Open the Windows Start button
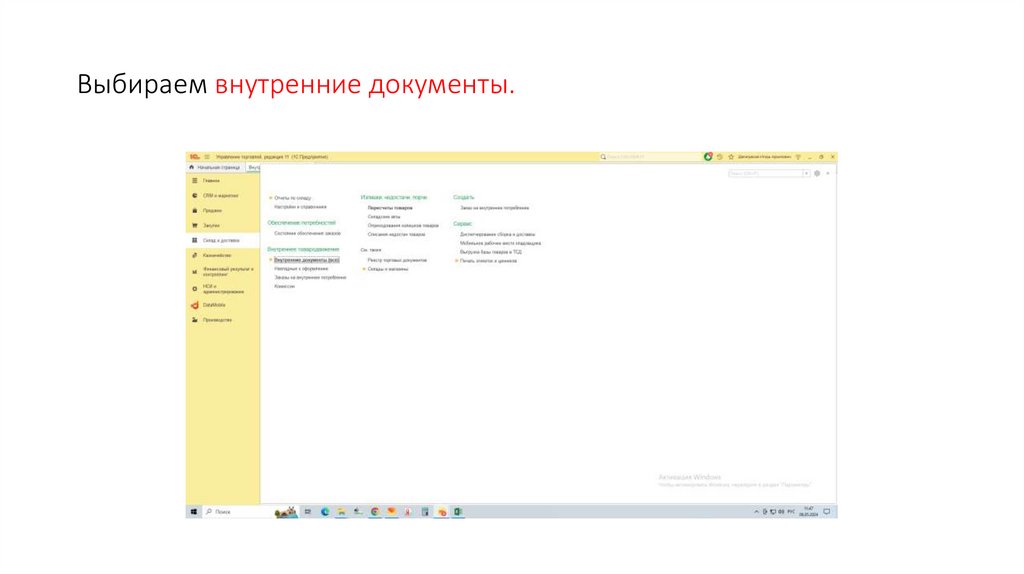This screenshot has height=574, width=1024. 194,512
